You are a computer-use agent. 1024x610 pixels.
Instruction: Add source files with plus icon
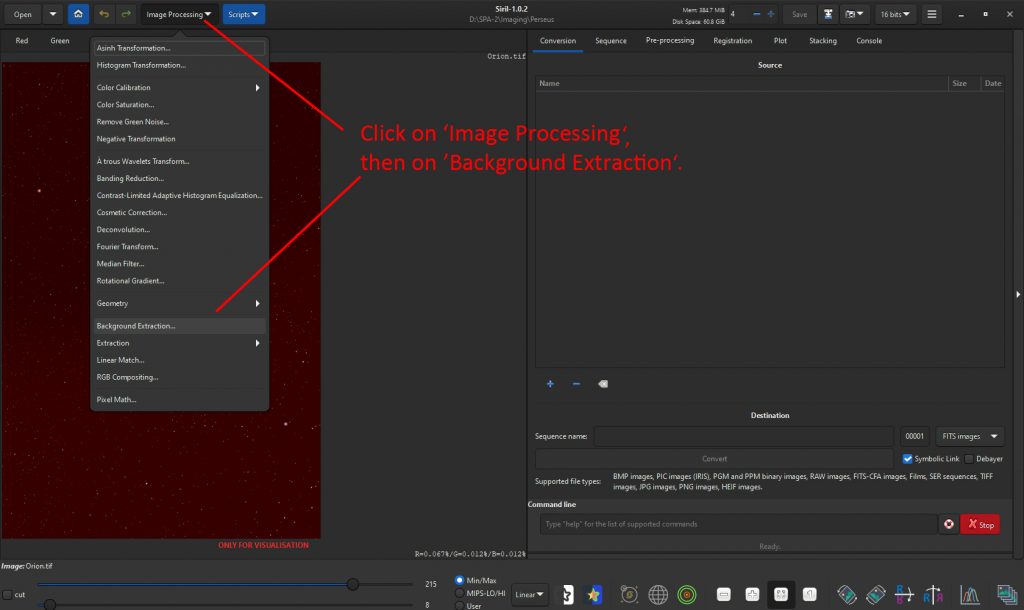pos(550,384)
